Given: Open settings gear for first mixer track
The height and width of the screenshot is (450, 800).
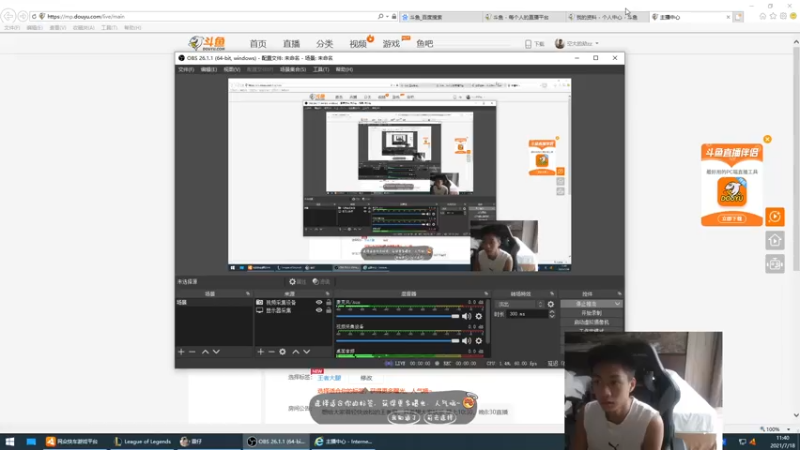Looking at the screenshot, I should click(x=479, y=316).
